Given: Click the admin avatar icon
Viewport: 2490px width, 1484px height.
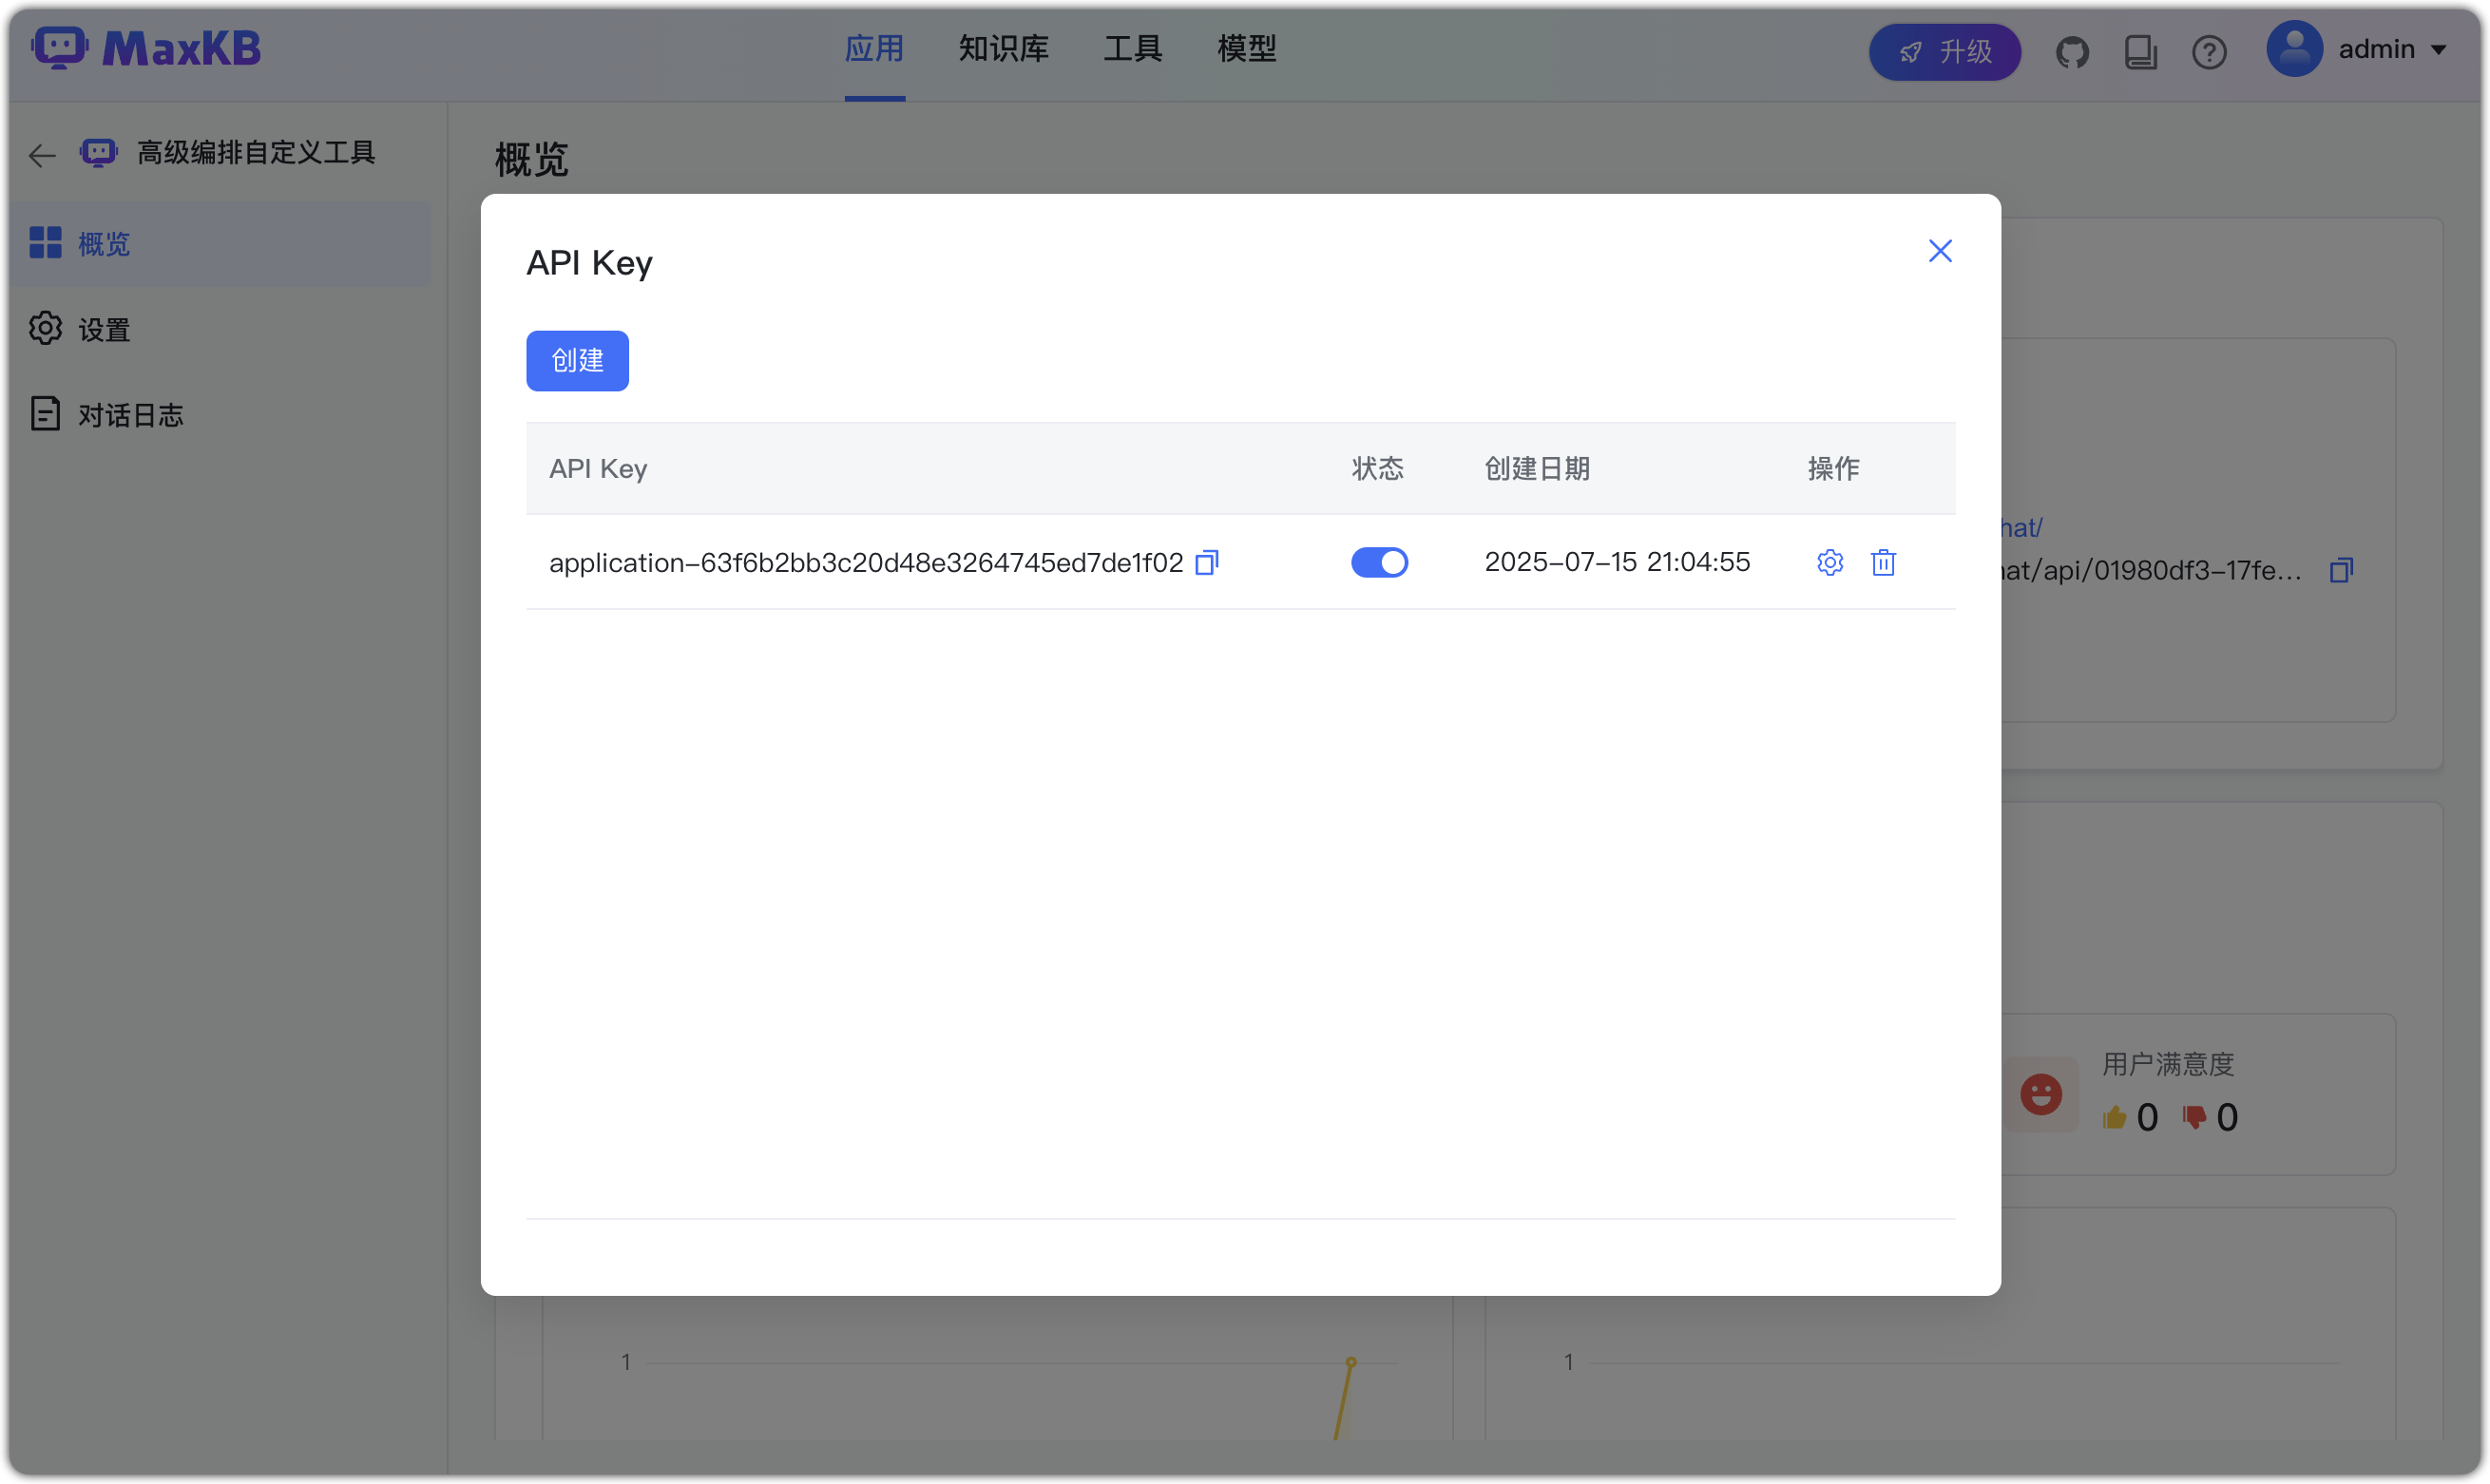Looking at the screenshot, I should pos(2293,49).
